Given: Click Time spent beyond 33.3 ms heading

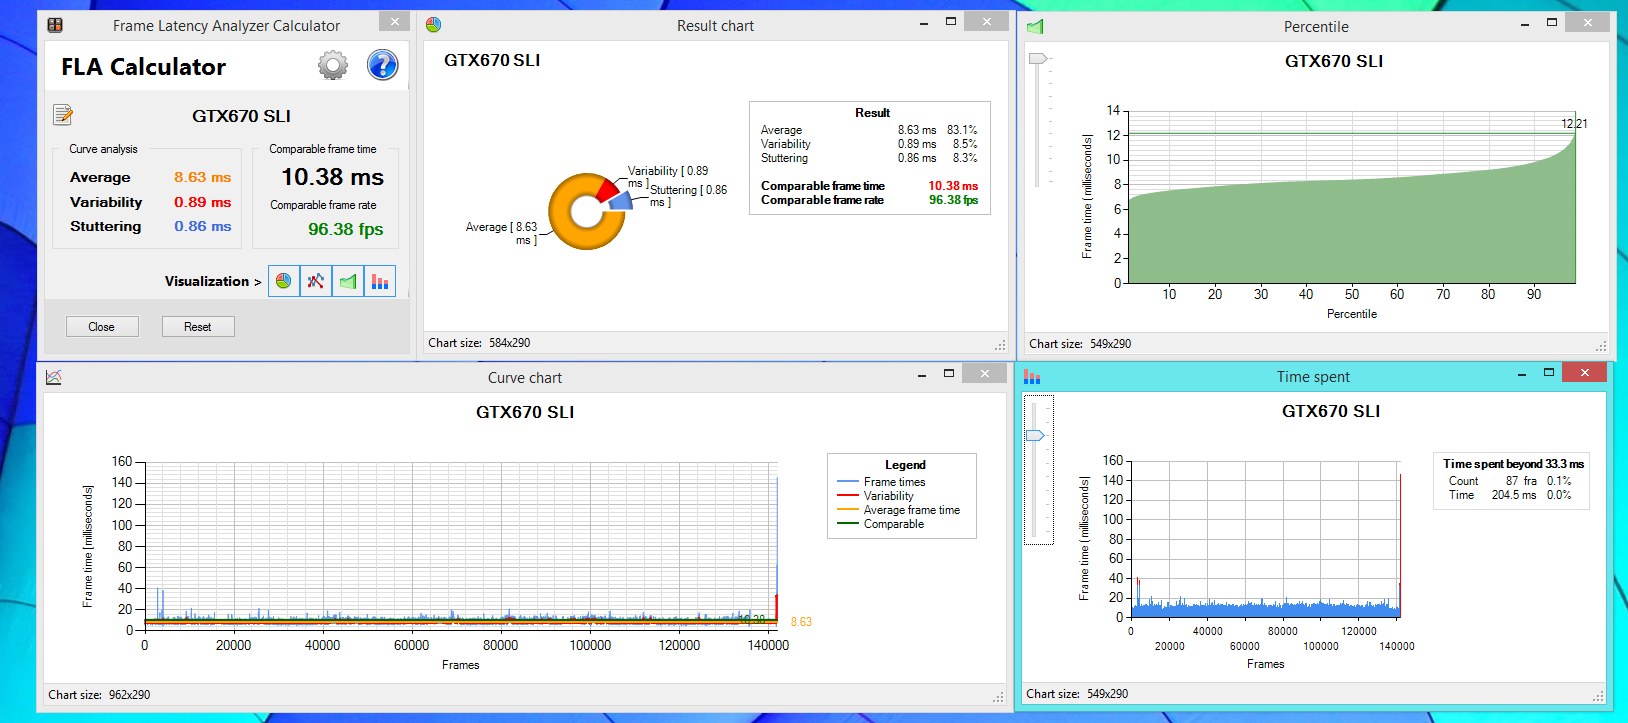Looking at the screenshot, I should pyautogui.click(x=1514, y=464).
